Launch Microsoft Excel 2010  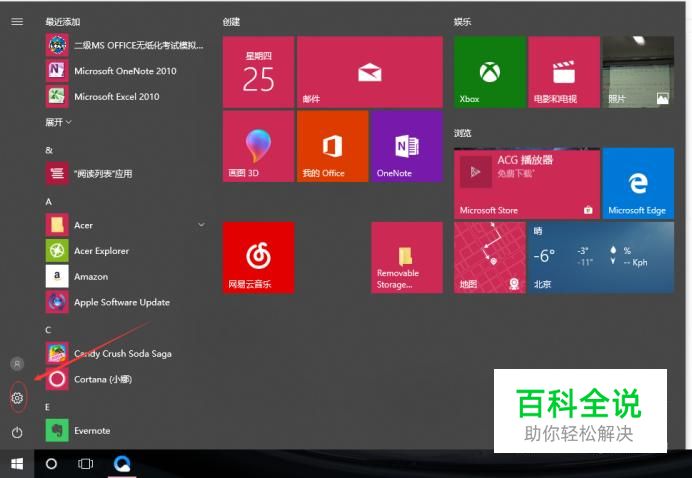[125, 96]
